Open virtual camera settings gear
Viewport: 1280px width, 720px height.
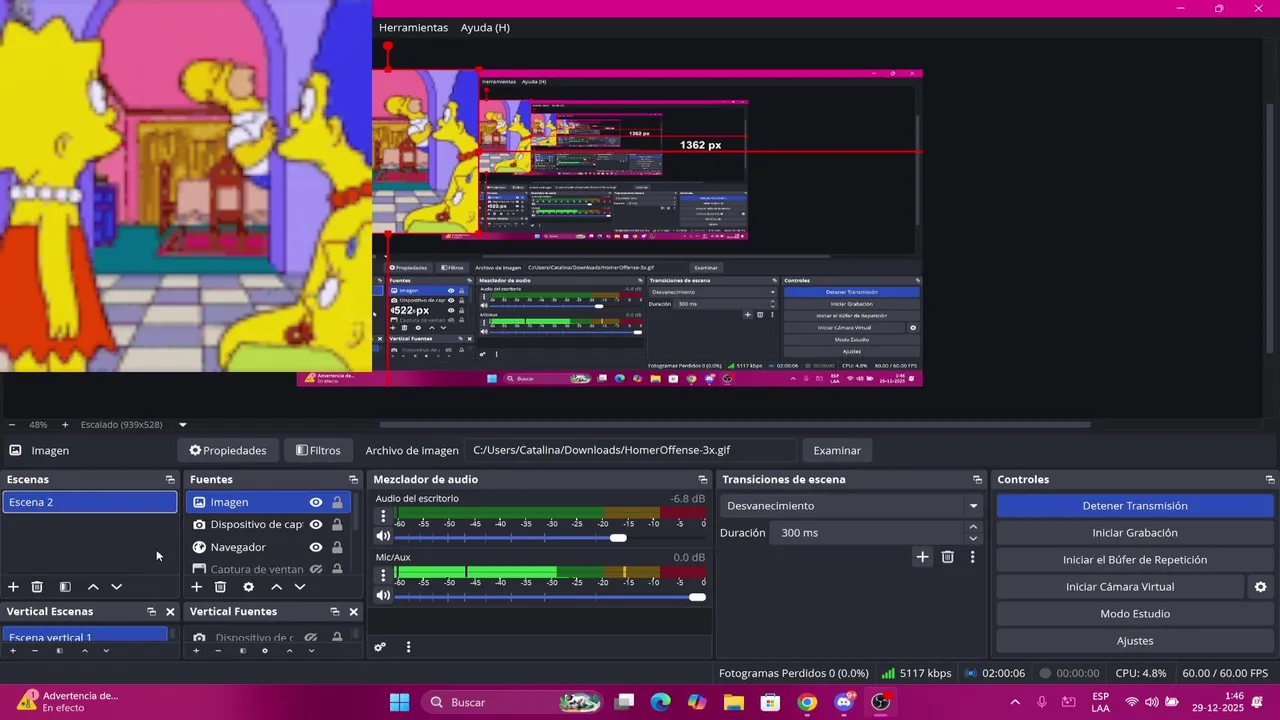(1260, 587)
